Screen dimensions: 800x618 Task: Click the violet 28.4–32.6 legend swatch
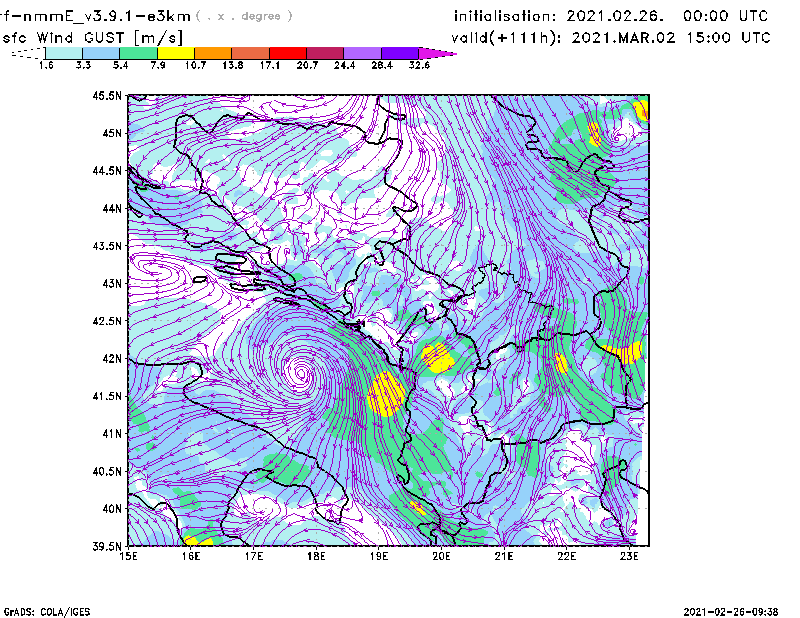400,53
